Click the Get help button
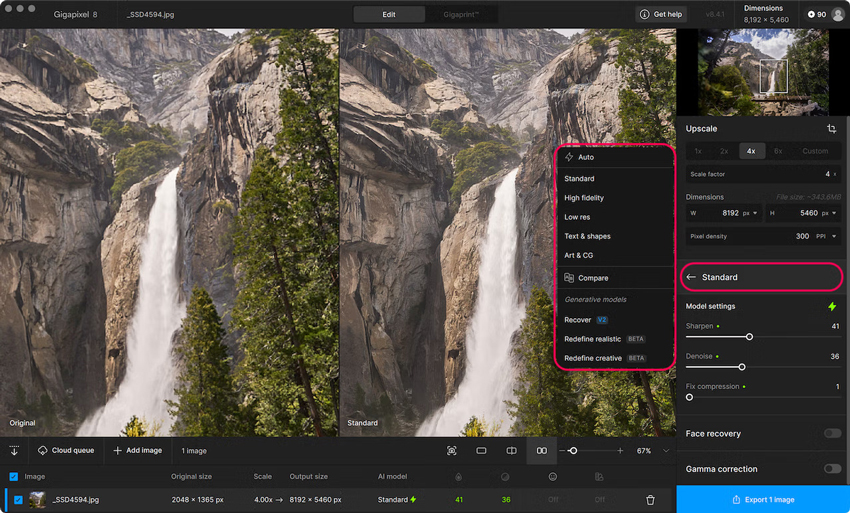850x513 pixels. 661,15
